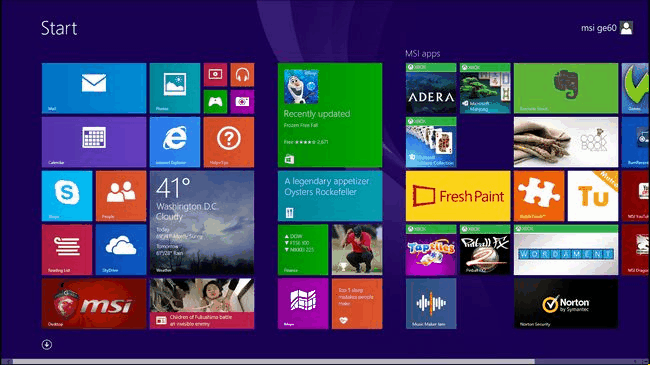Open the Sports tile with golfer
The image size is (650, 365).
click(357, 250)
